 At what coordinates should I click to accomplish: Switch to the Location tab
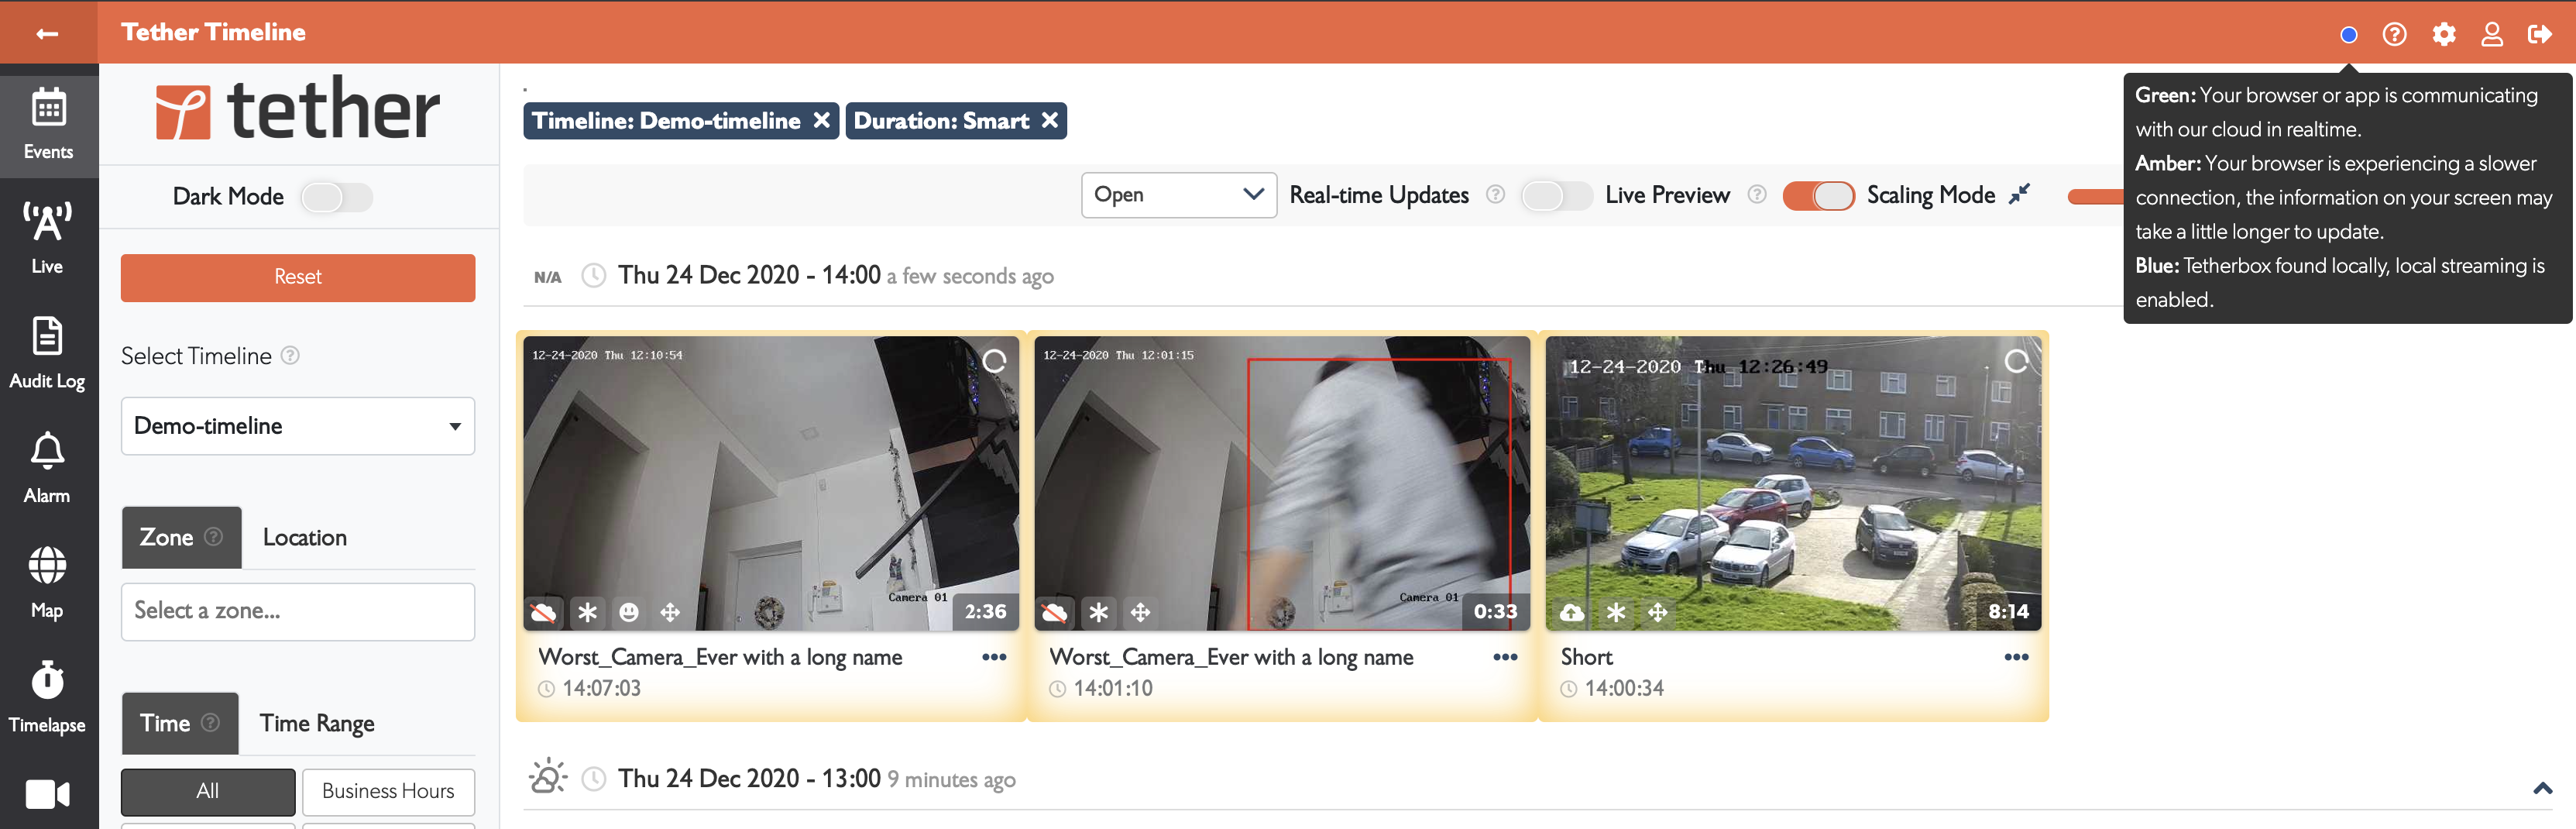tap(304, 538)
